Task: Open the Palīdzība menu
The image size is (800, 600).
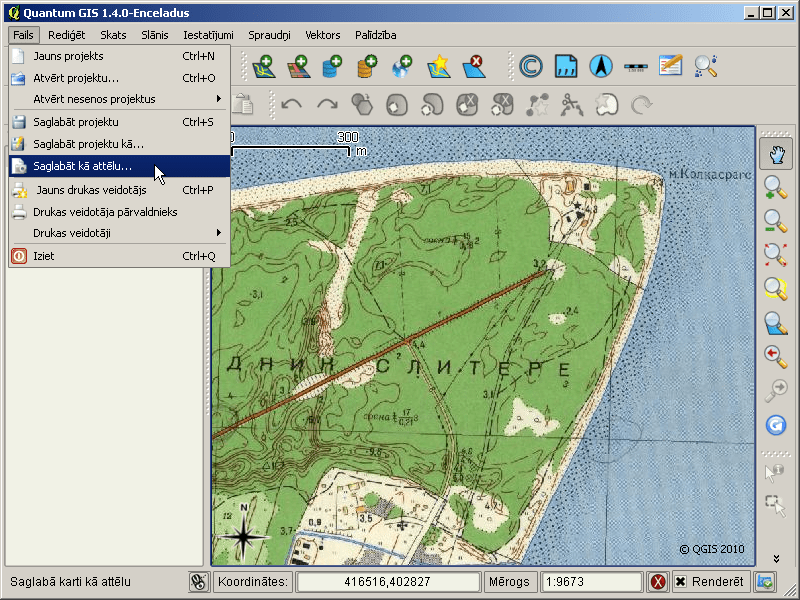Action: [376, 35]
